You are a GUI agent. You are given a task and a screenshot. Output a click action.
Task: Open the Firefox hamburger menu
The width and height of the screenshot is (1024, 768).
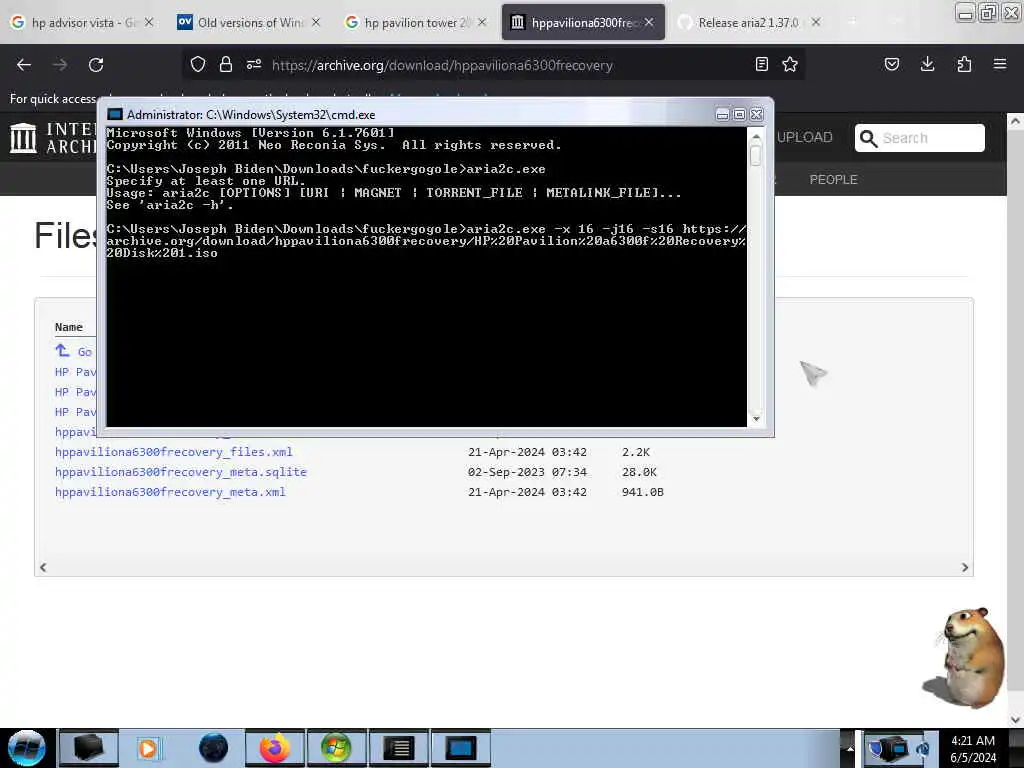pyautogui.click(x=1000, y=64)
